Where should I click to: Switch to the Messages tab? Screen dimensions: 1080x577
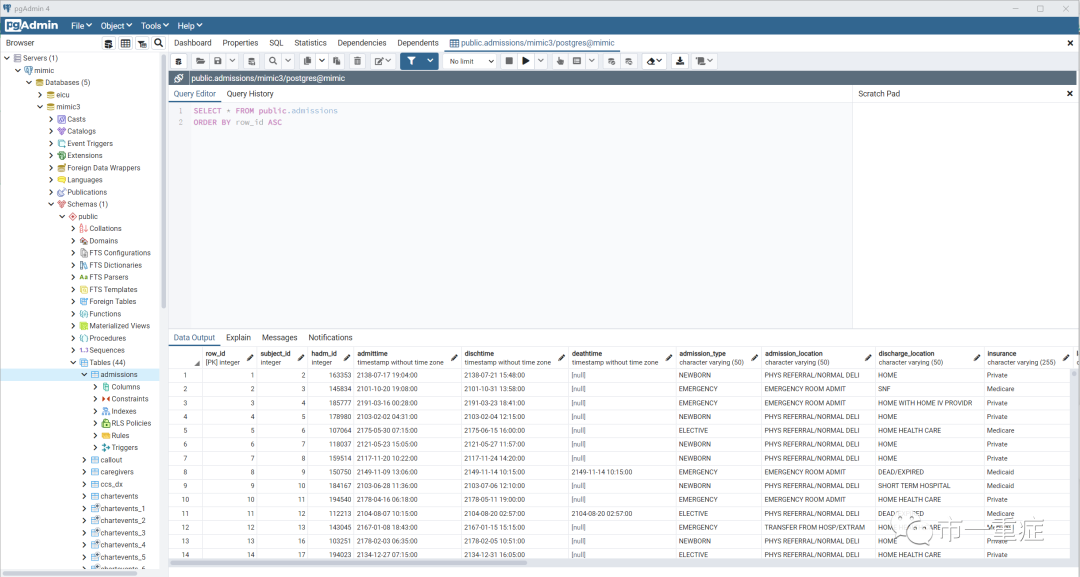point(280,337)
